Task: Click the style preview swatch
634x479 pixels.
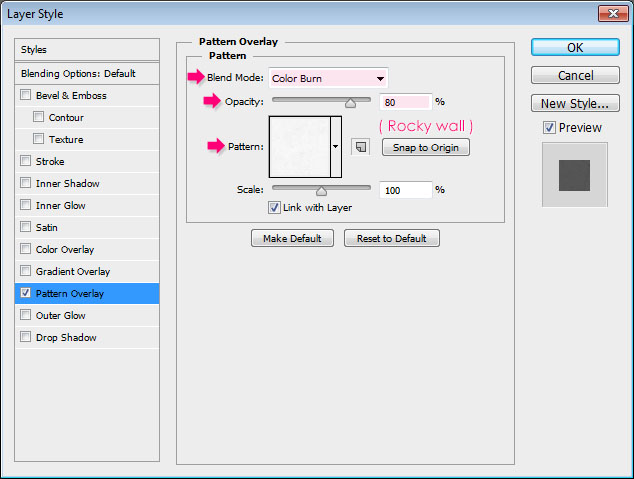Action: coord(575,175)
